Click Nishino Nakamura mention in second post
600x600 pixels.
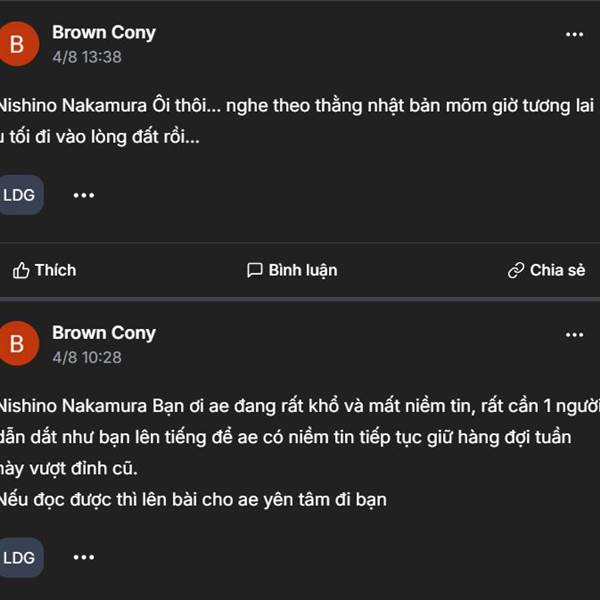coord(73,406)
